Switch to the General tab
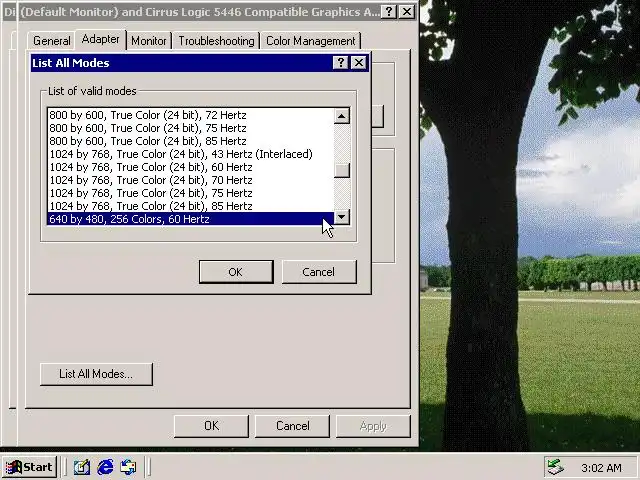This screenshot has width=640, height=480. coord(51,41)
